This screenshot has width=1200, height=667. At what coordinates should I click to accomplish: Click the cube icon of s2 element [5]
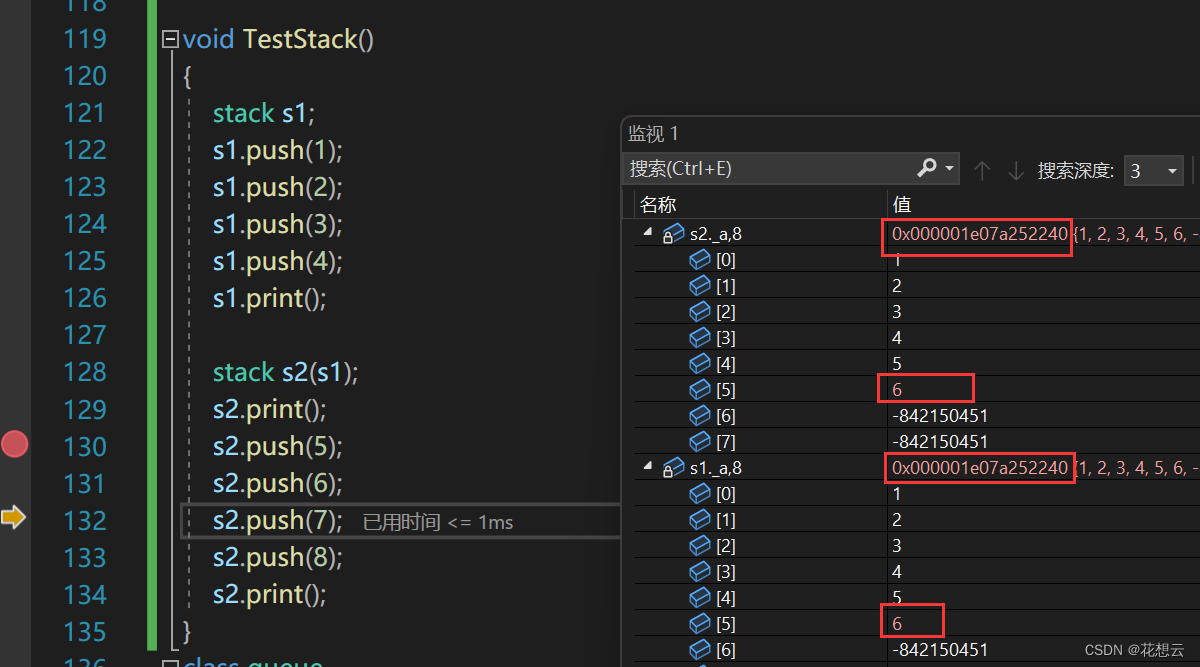click(700, 389)
